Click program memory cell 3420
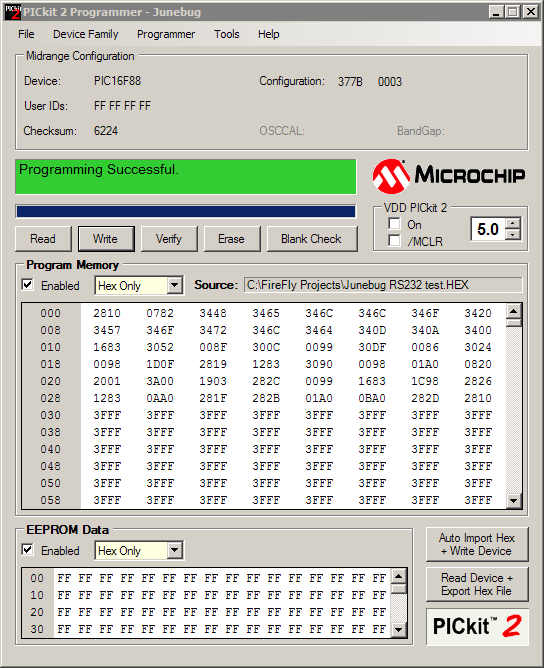 click(478, 314)
